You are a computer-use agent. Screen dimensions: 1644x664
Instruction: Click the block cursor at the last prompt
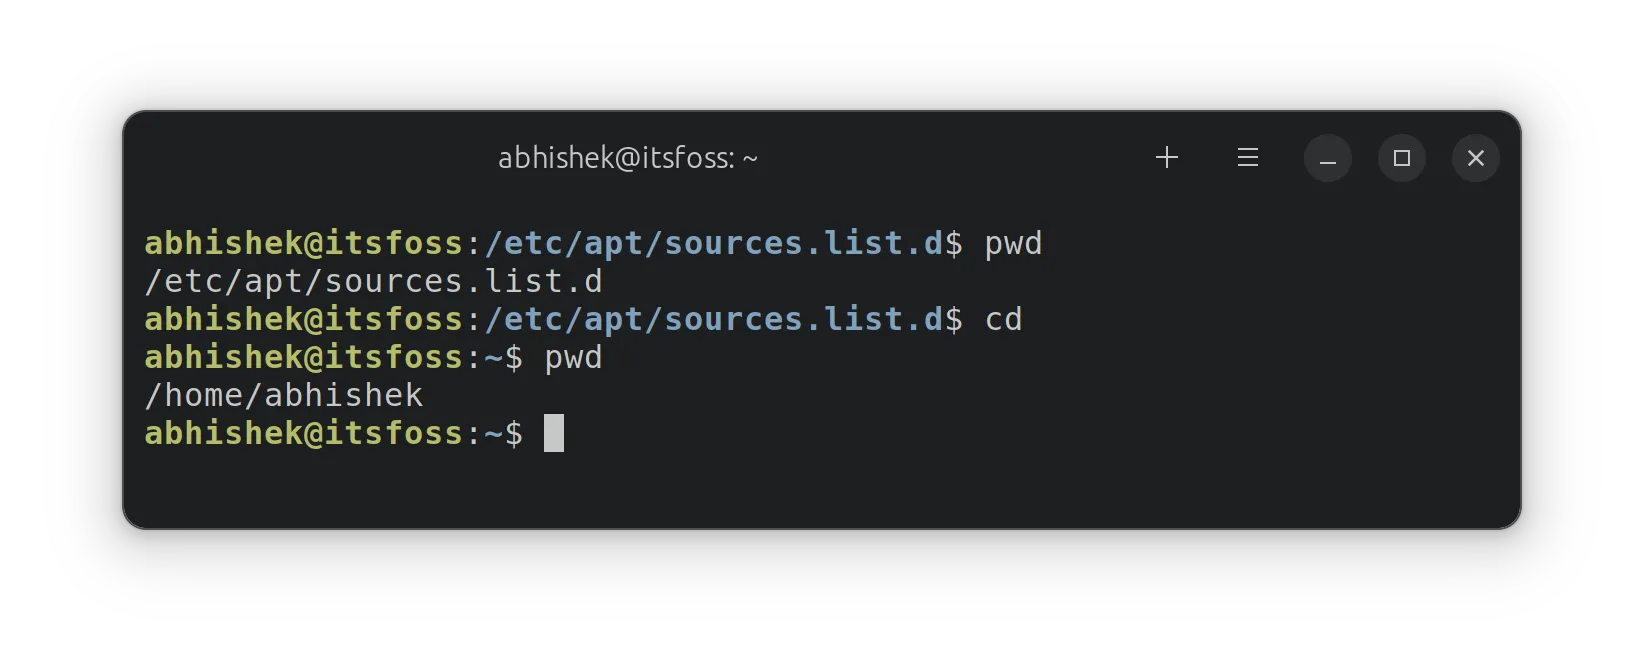coord(554,434)
